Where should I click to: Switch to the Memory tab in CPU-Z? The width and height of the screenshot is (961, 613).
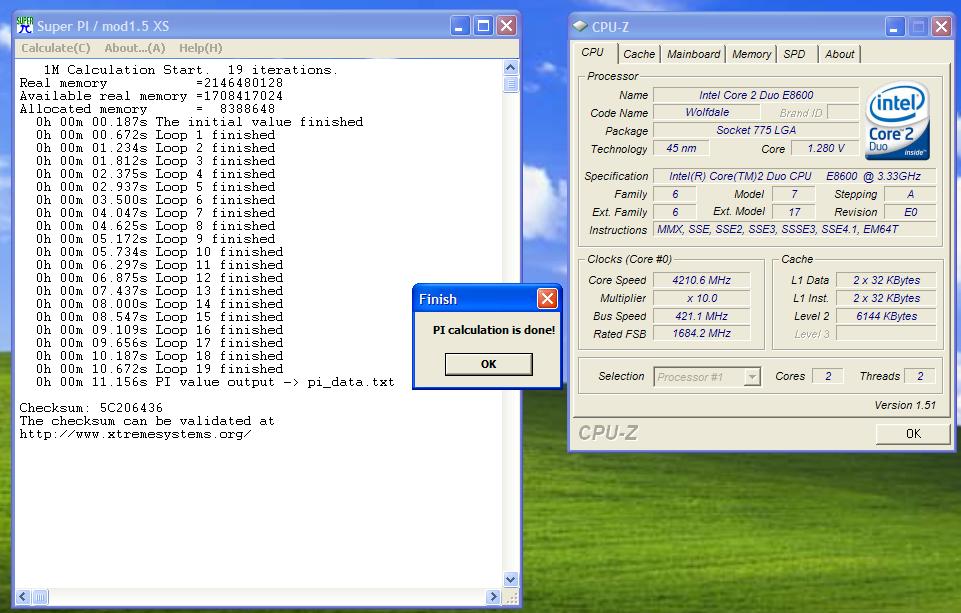(751, 54)
